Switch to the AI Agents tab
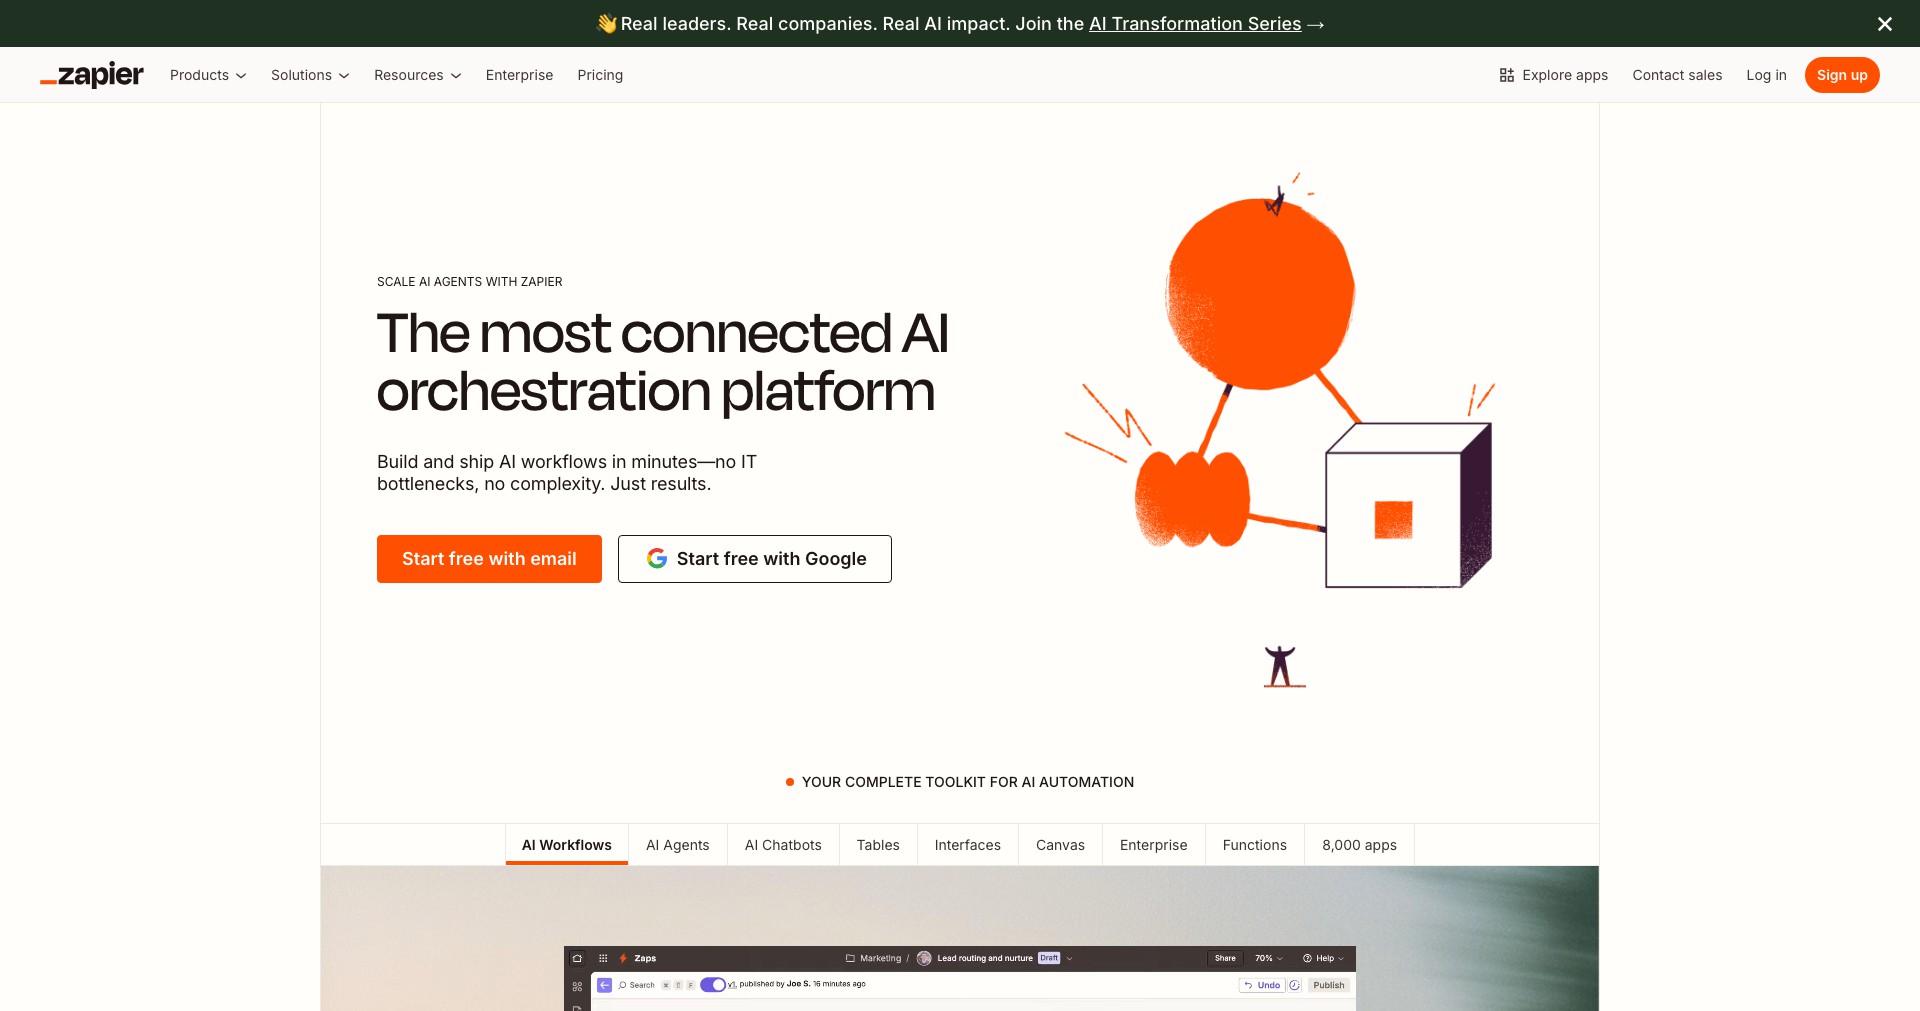1920x1011 pixels. point(678,845)
